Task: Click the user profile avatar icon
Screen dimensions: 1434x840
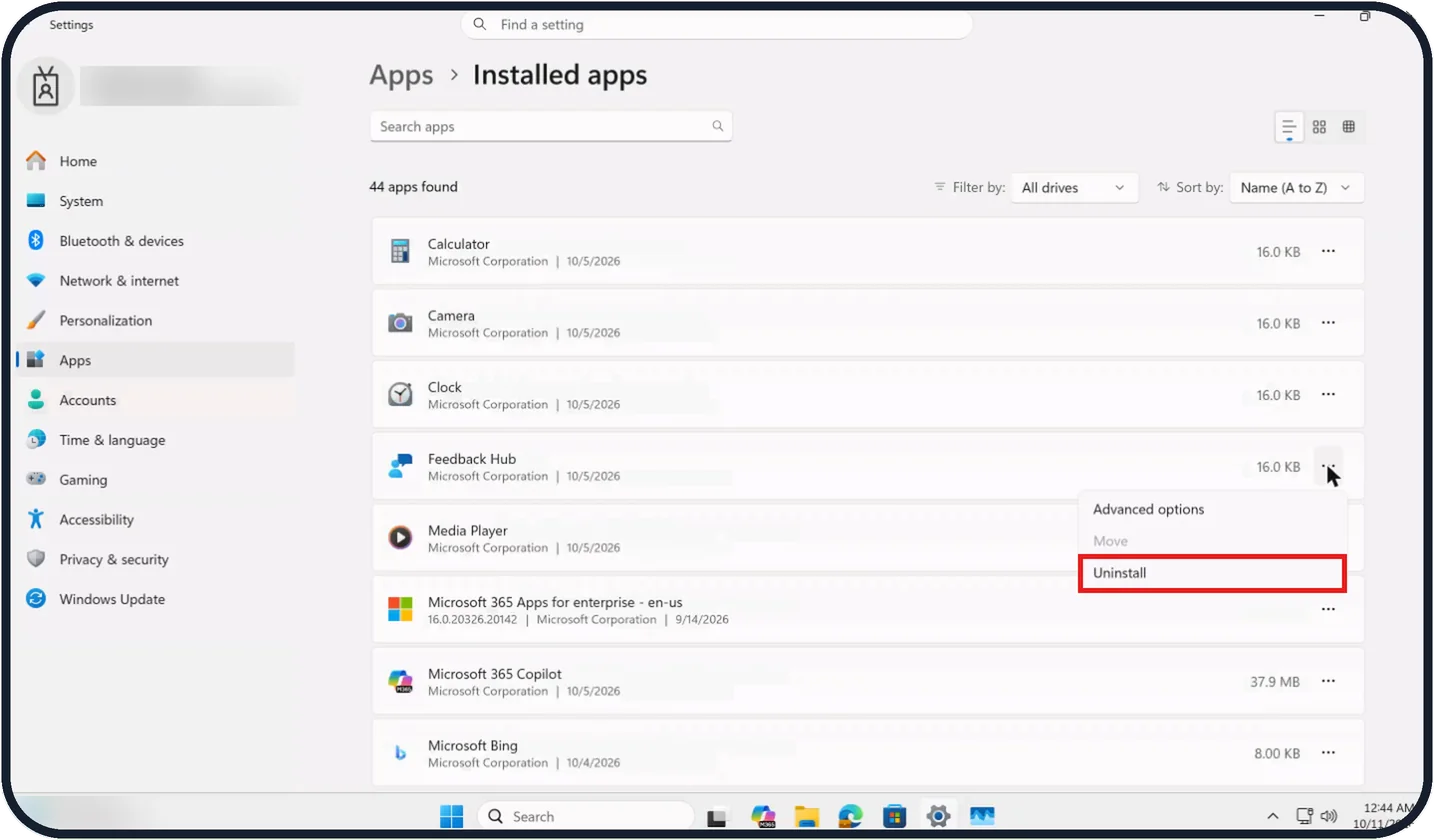Action: (45, 87)
